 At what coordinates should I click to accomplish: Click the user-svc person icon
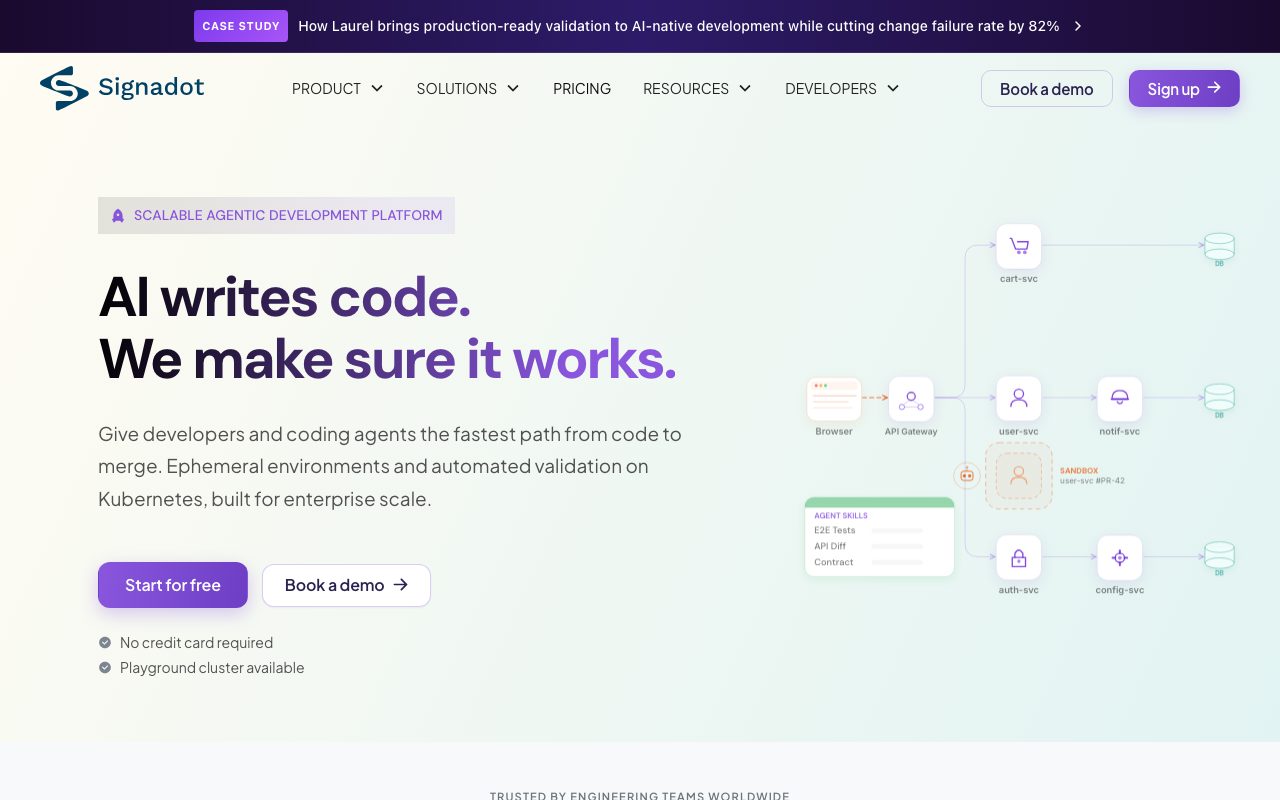(x=1019, y=398)
